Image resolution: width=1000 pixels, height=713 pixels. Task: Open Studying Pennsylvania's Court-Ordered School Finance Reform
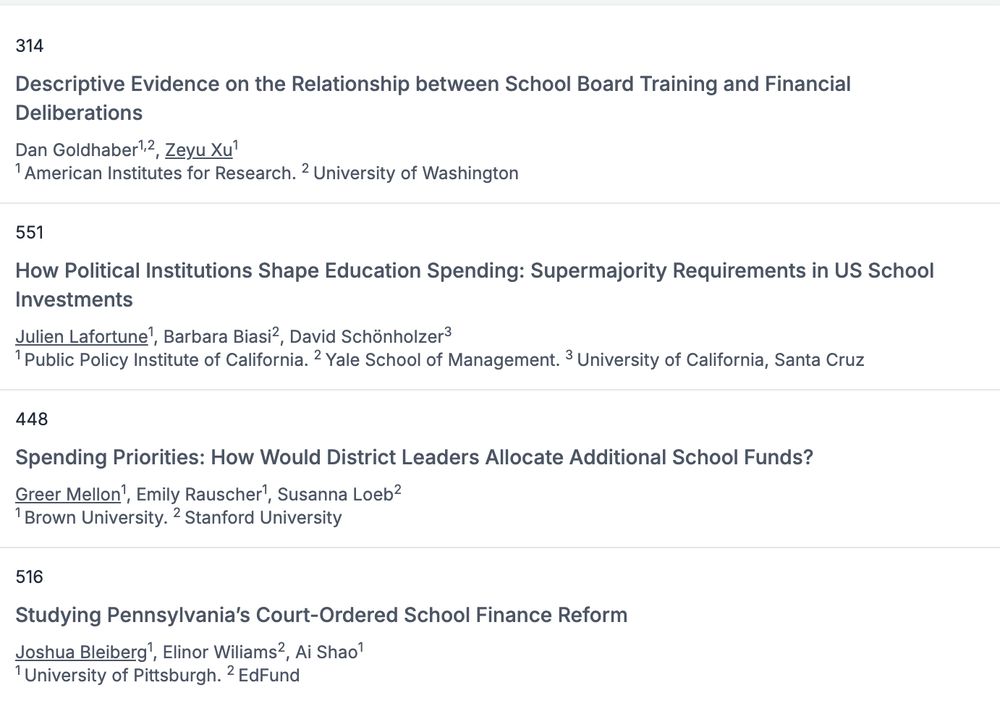[321, 615]
